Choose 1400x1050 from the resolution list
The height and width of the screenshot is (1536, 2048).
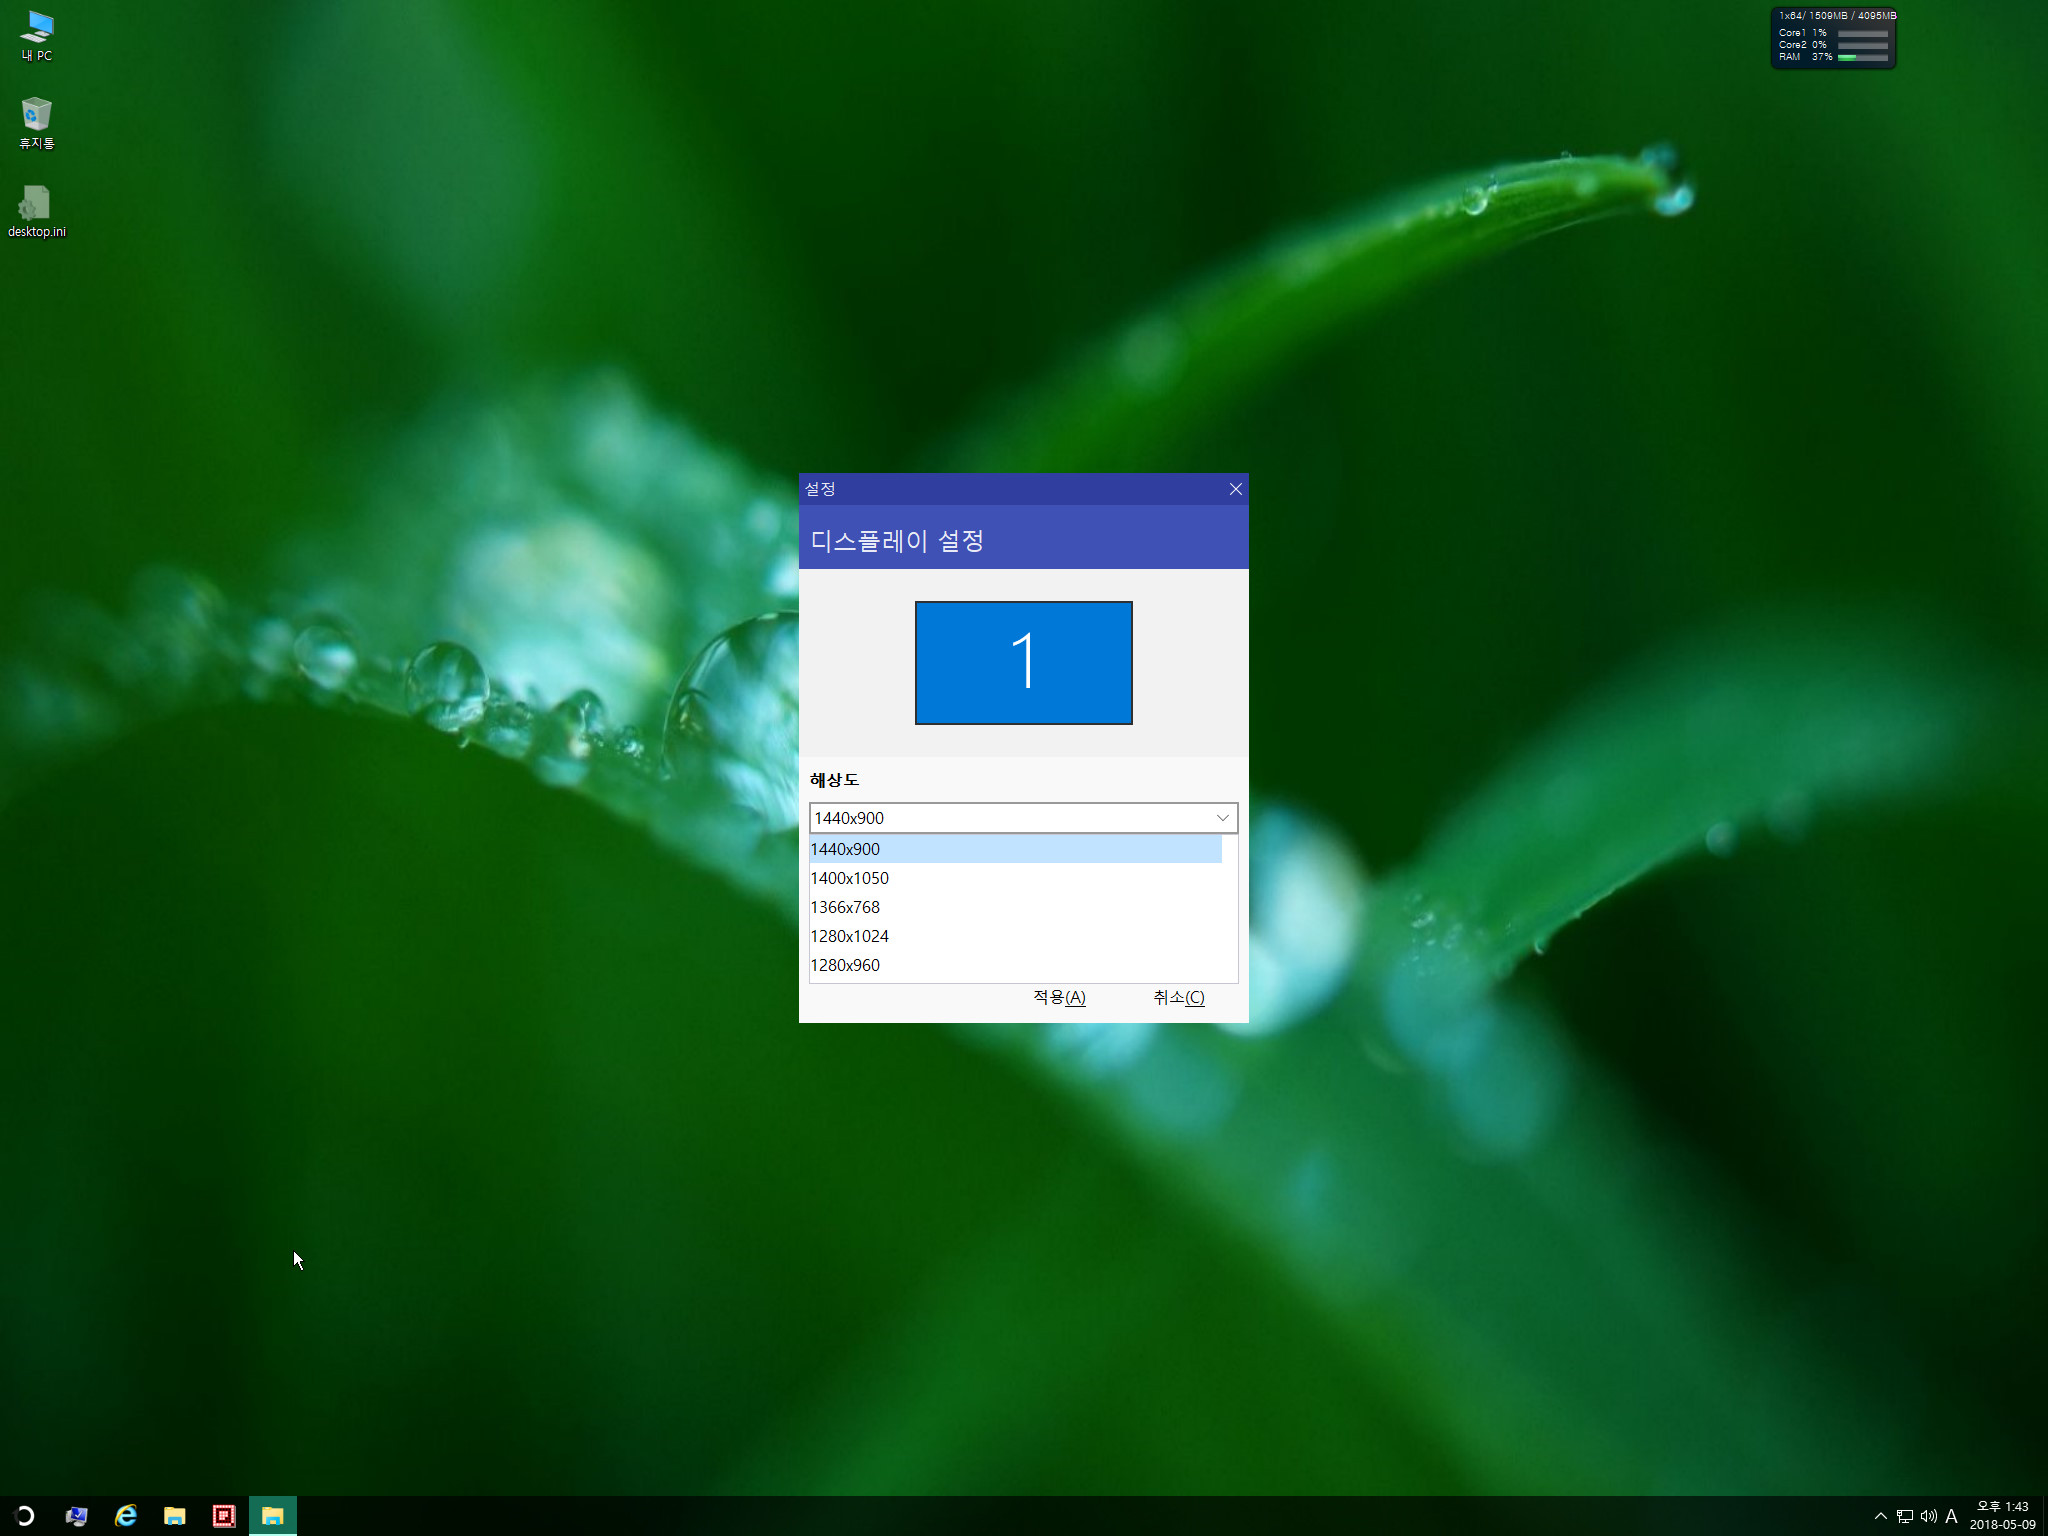pos(1016,878)
